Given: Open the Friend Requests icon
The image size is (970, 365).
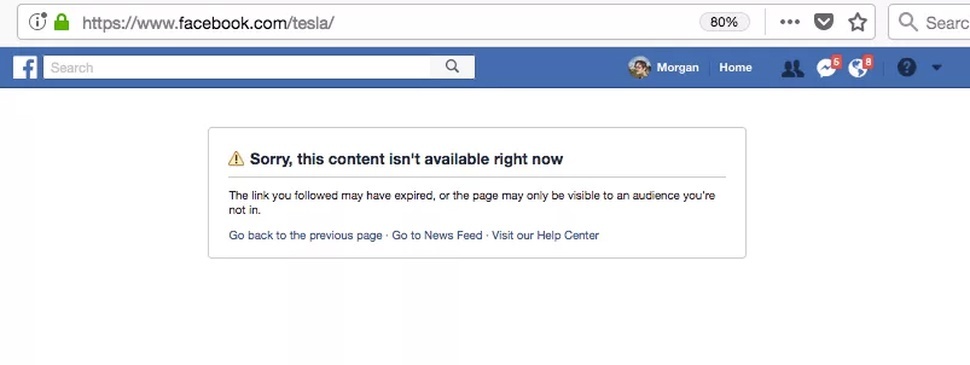Looking at the screenshot, I should [x=792, y=68].
